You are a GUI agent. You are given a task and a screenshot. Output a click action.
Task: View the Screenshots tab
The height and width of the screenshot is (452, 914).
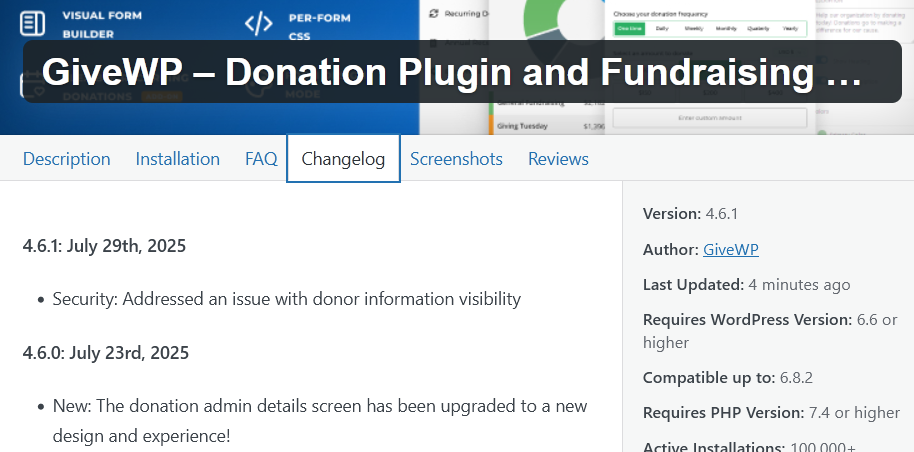(456, 159)
